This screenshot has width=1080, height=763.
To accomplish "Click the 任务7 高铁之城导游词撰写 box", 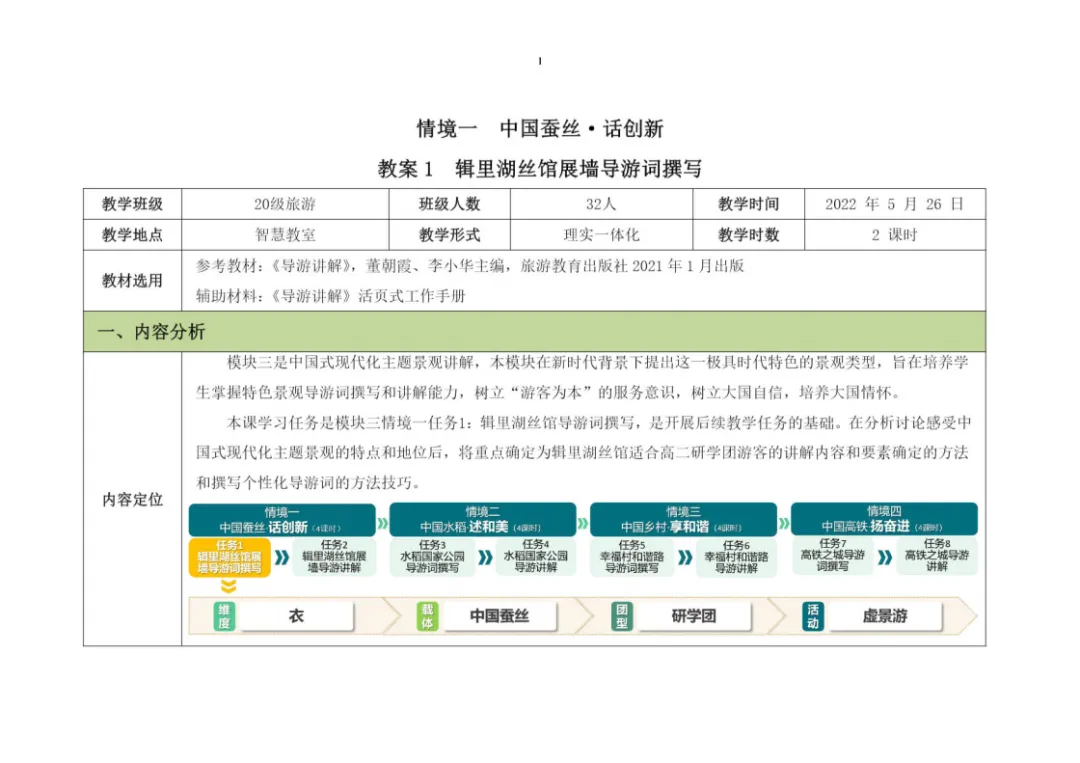I will click(x=833, y=556).
